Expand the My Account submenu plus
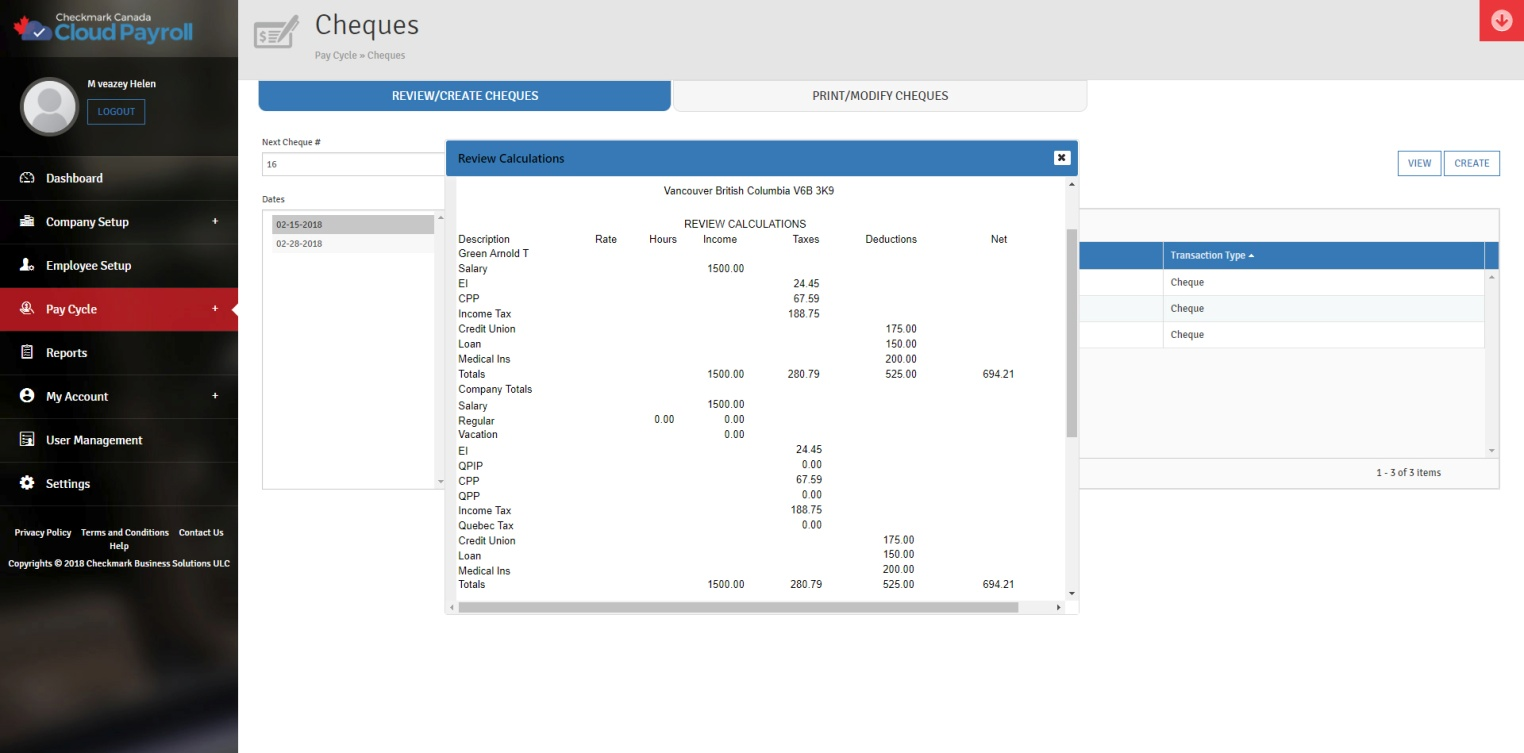Image resolution: width=1524 pixels, height=753 pixels. (215, 396)
